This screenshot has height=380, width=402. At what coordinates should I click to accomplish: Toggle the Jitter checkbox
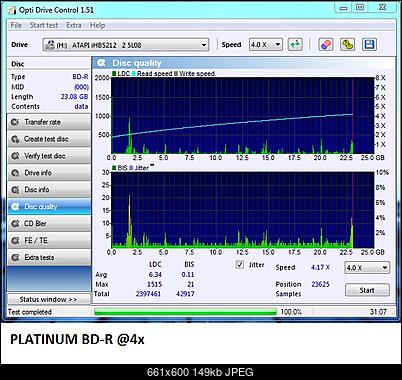coord(240,265)
